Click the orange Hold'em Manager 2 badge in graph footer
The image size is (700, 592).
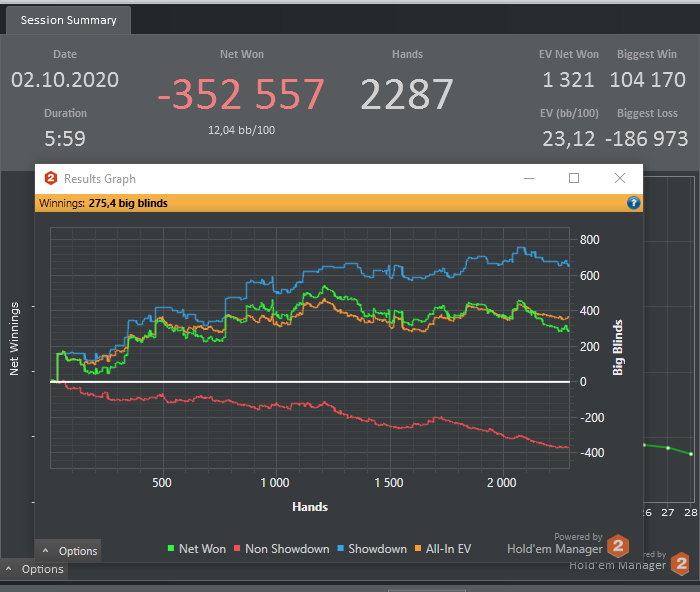[618, 546]
